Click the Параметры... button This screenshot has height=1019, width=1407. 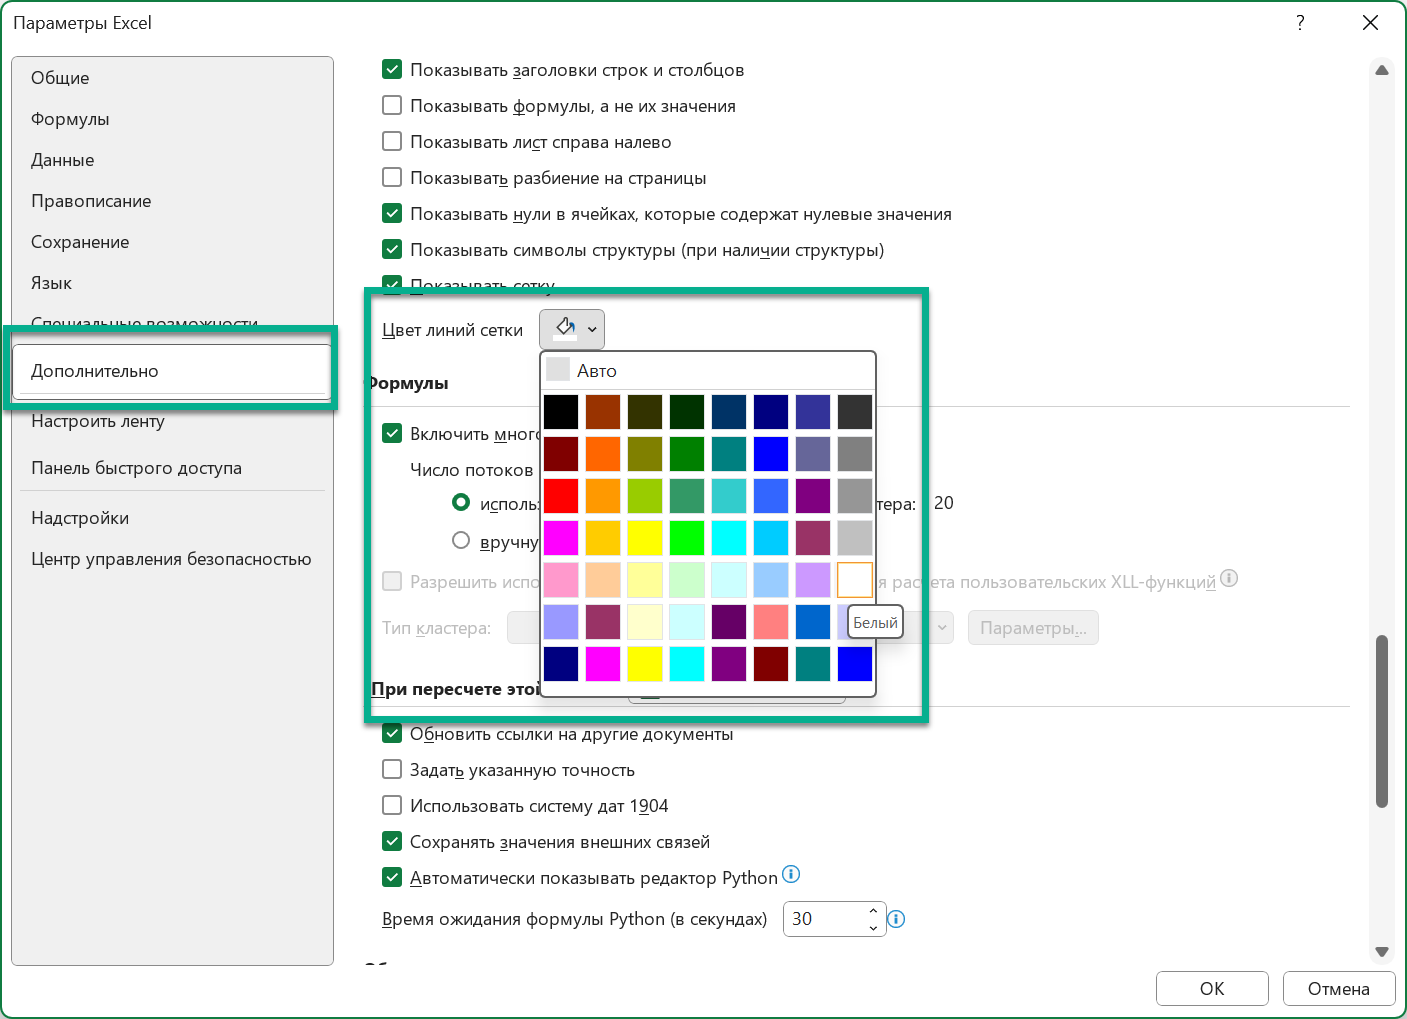point(1033,628)
